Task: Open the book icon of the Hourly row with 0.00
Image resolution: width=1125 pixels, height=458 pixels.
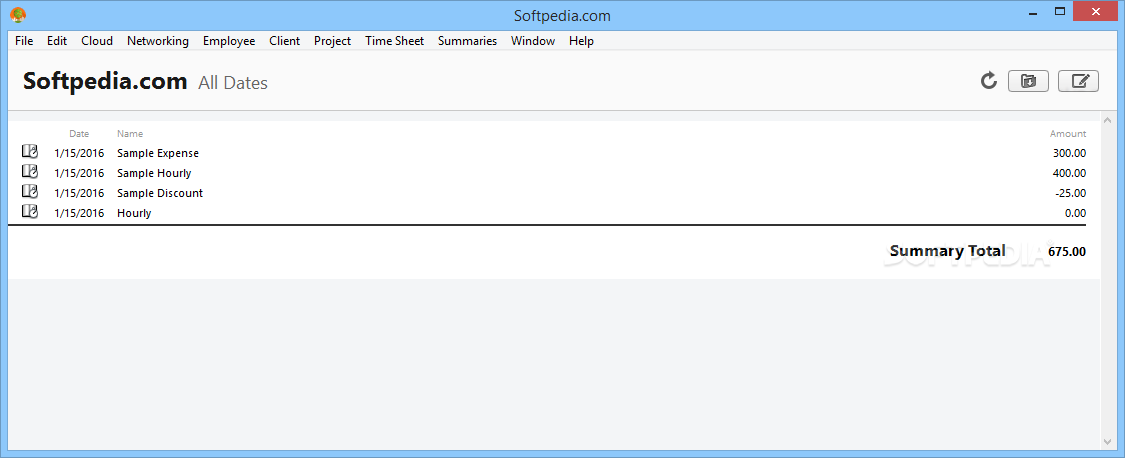Action: [x=29, y=212]
